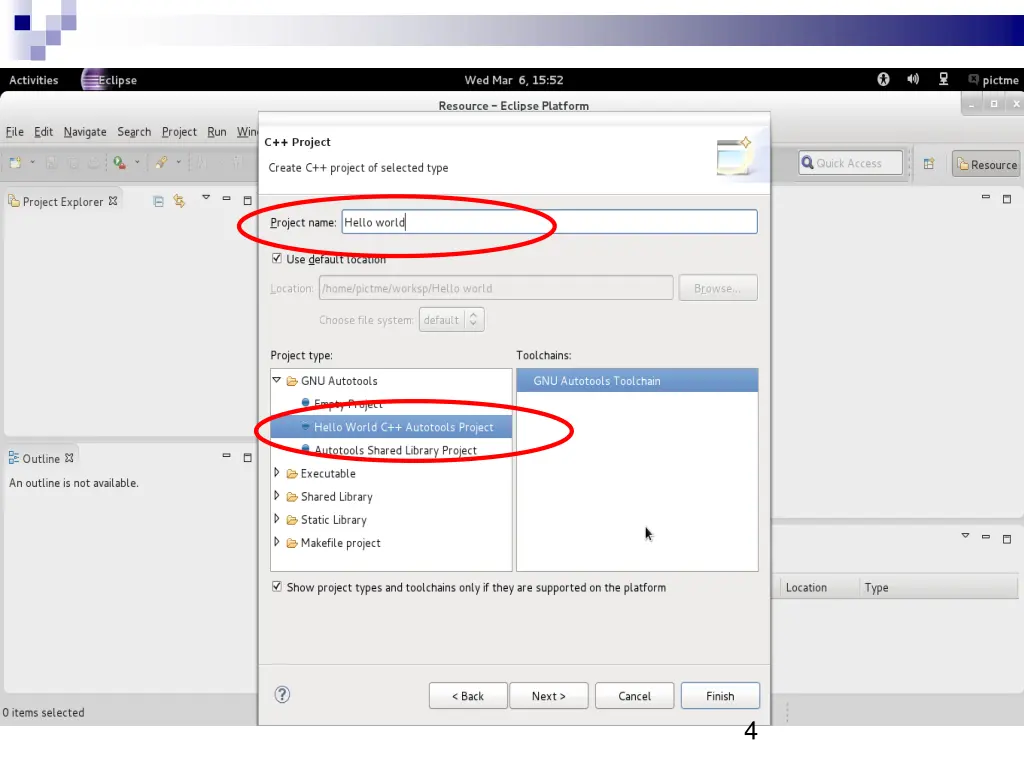Expand the Static Library project type
The height and width of the screenshot is (768, 1024).
(x=277, y=519)
